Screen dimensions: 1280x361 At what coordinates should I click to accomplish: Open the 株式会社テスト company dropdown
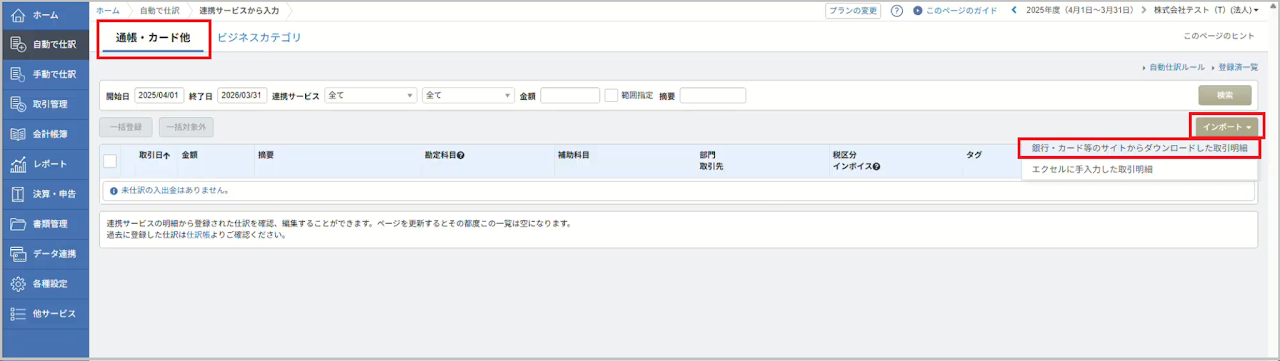pos(1205,11)
